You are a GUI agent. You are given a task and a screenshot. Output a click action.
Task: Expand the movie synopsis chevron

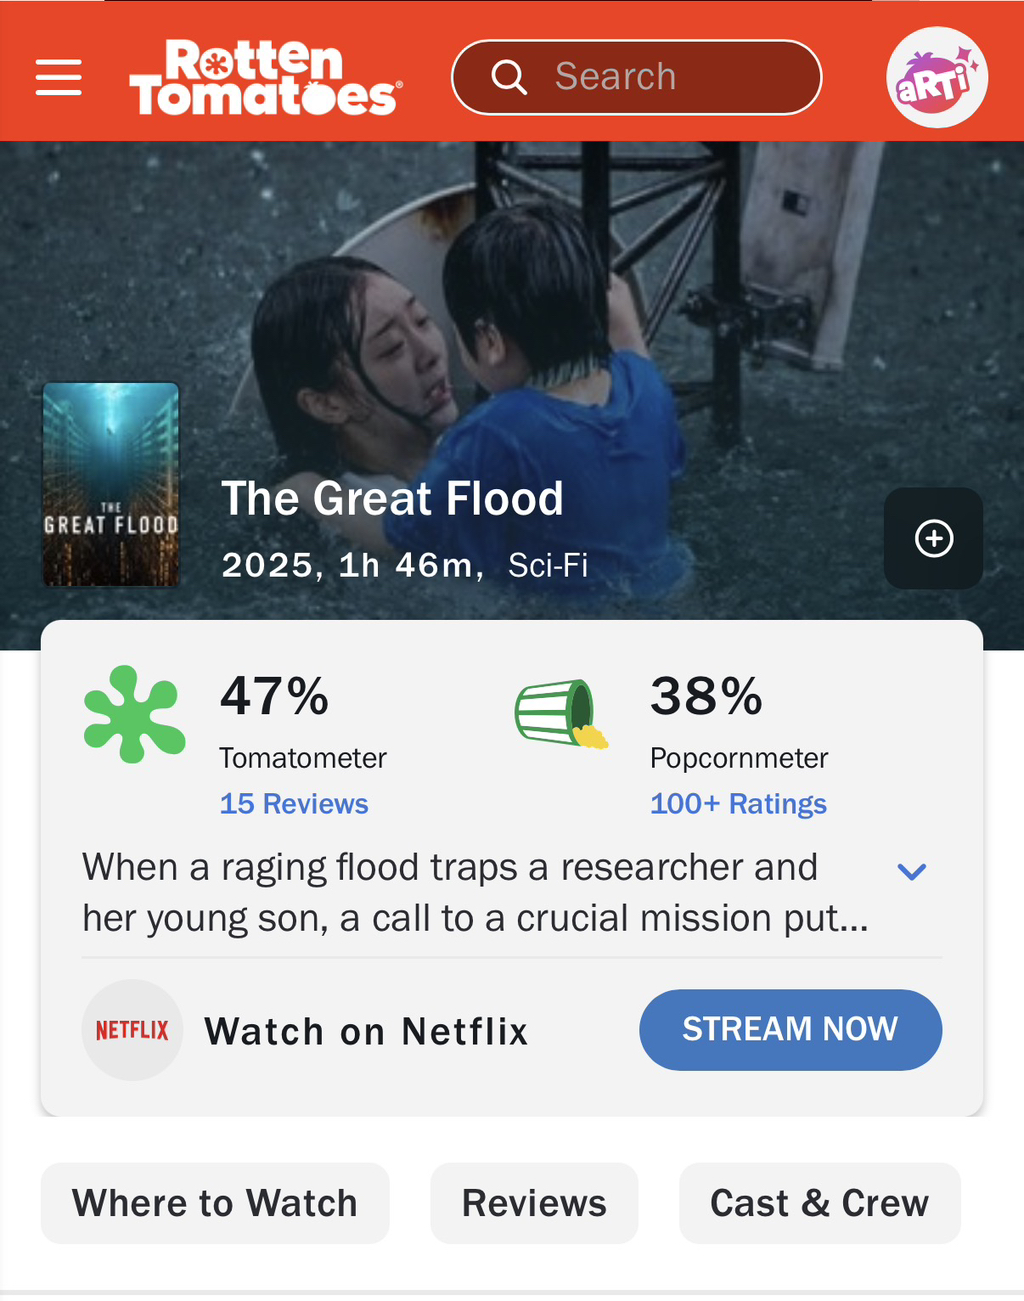(911, 871)
